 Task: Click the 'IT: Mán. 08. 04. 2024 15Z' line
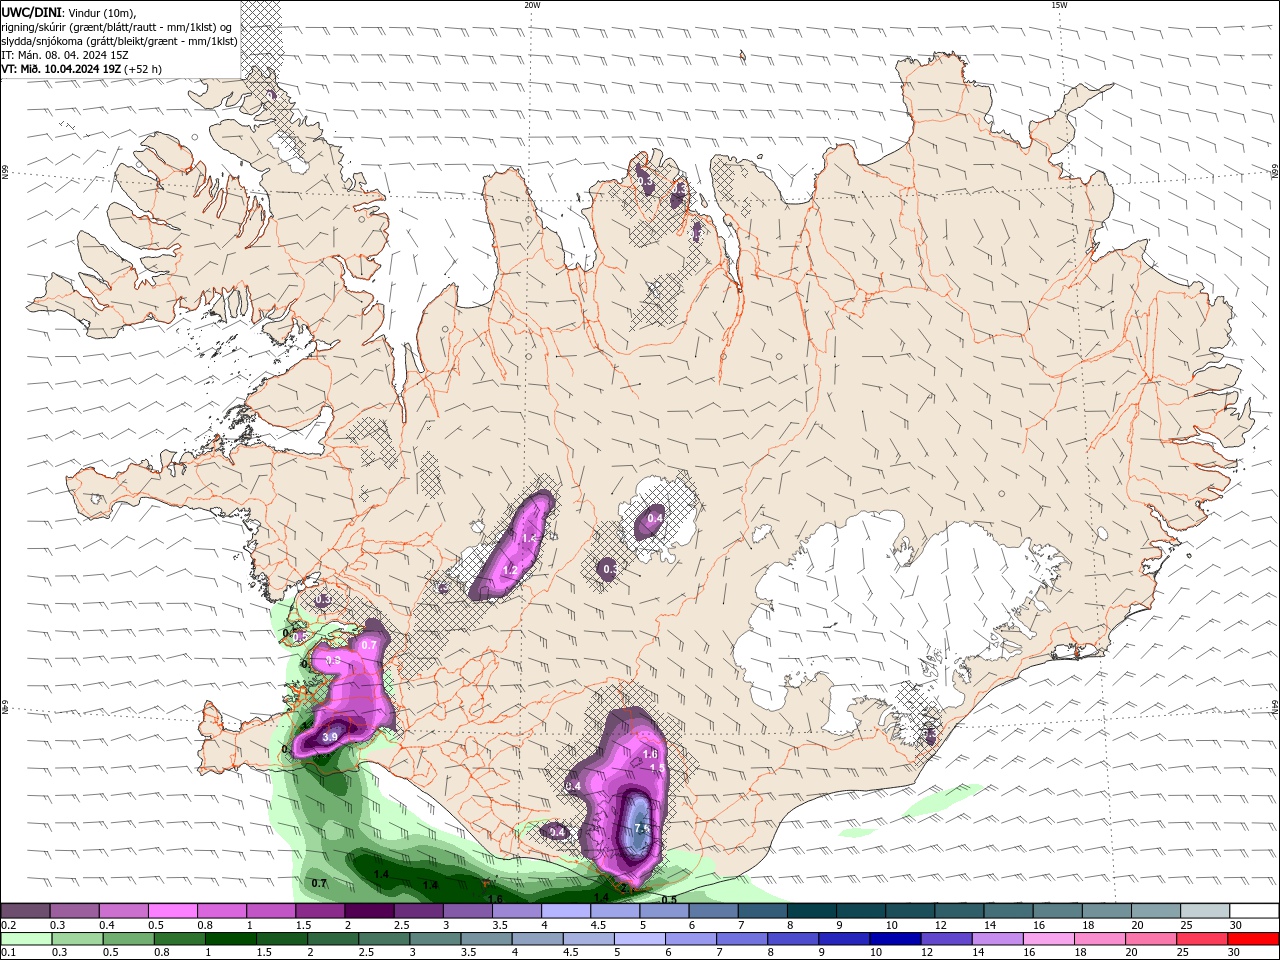64,55
